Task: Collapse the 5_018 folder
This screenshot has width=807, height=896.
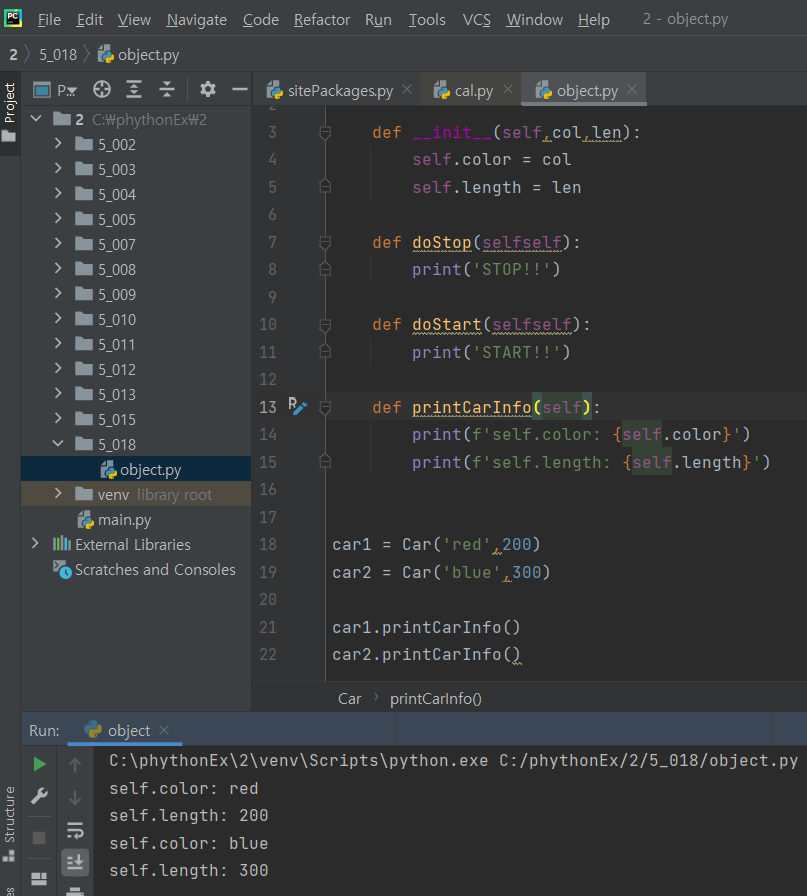Action: (x=58, y=443)
